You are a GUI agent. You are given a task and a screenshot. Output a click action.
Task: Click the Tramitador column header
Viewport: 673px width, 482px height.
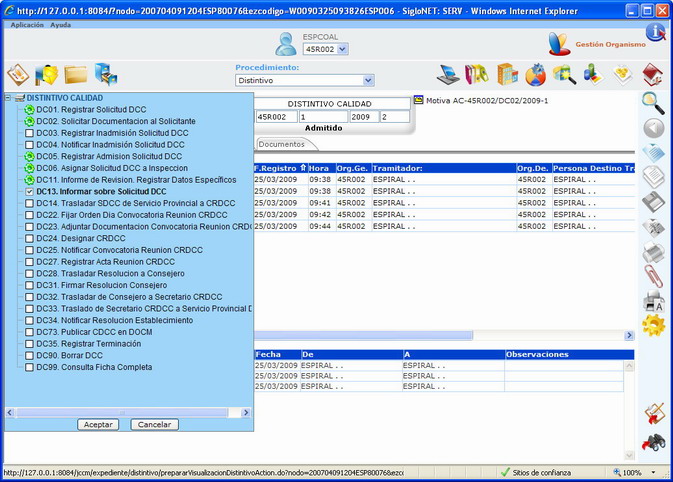(444, 168)
